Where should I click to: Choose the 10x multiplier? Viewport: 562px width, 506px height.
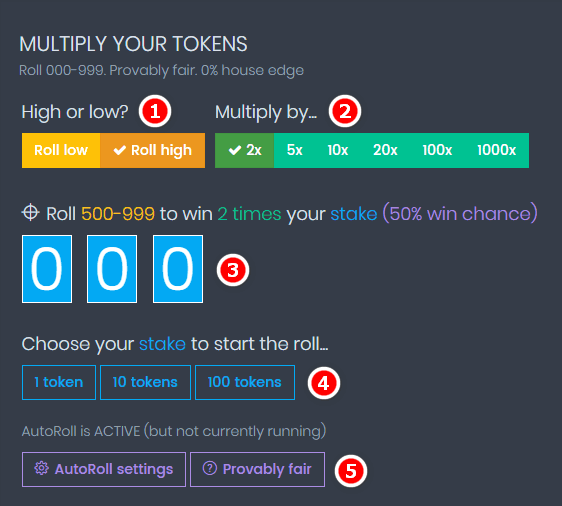tap(338, 151)
